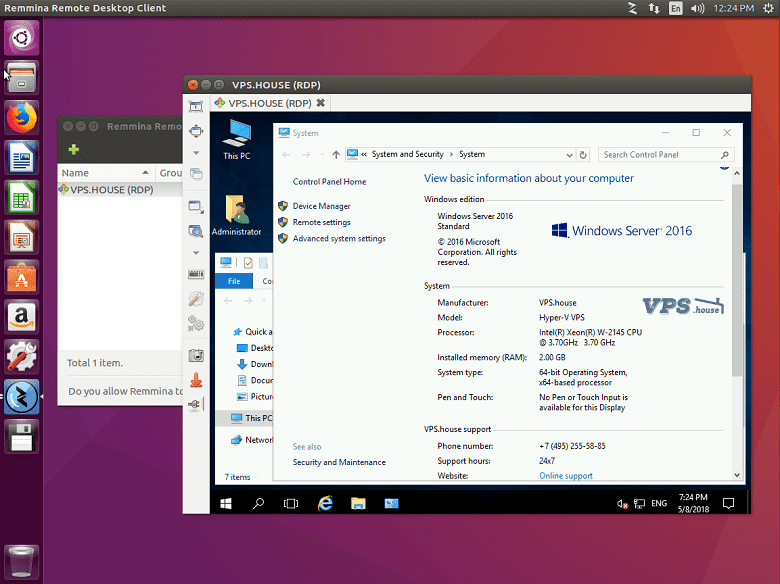
Task: Open the Online support link
Action: pos(566,476)
